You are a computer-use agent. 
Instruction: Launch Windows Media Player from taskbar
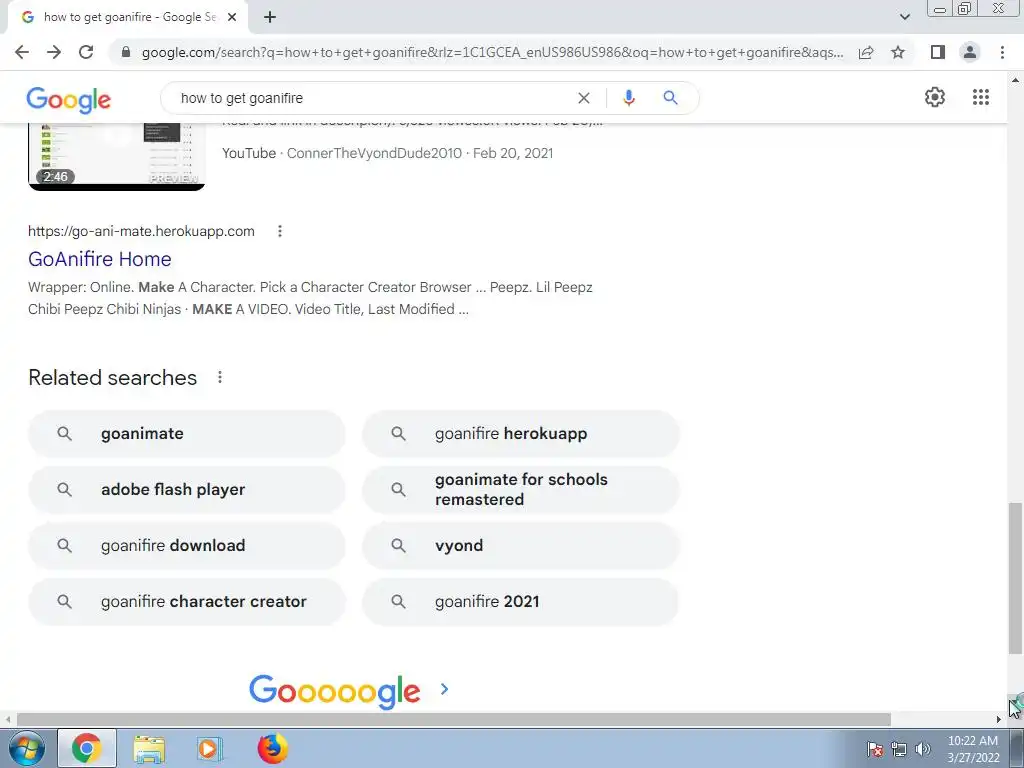click(x=209, y=748)
